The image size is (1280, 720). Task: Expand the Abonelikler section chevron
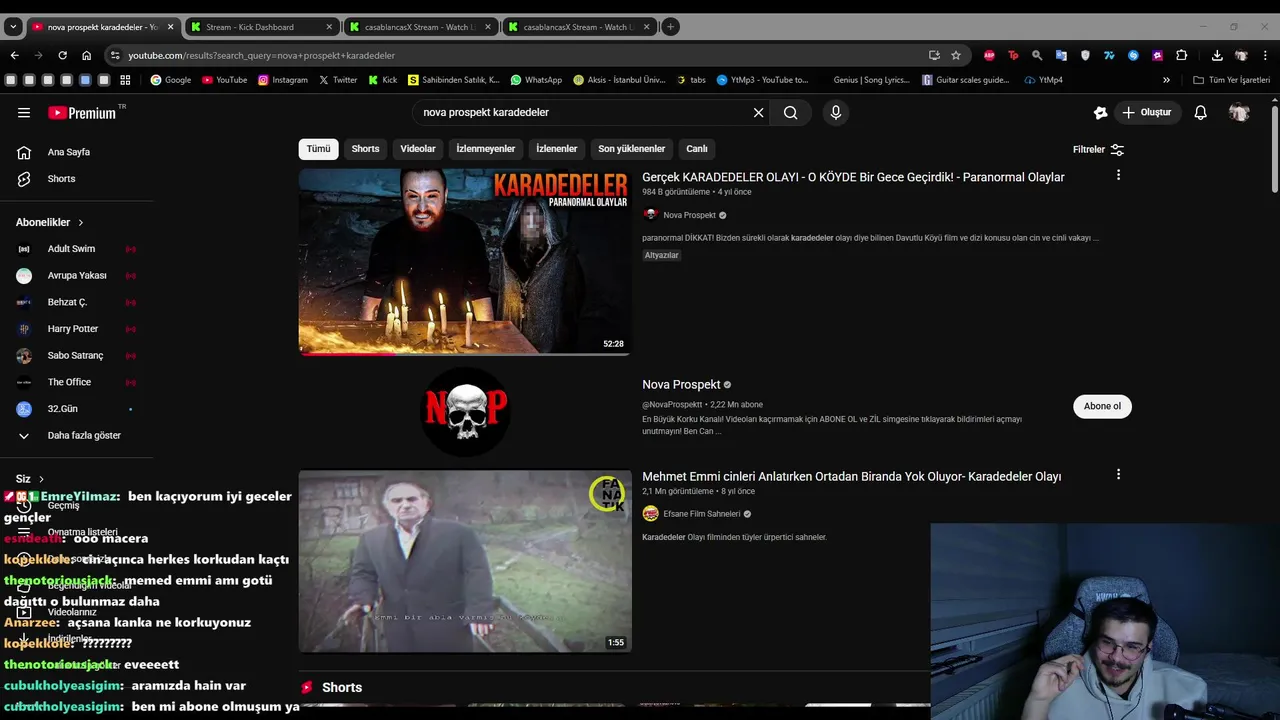pos(81,222)
